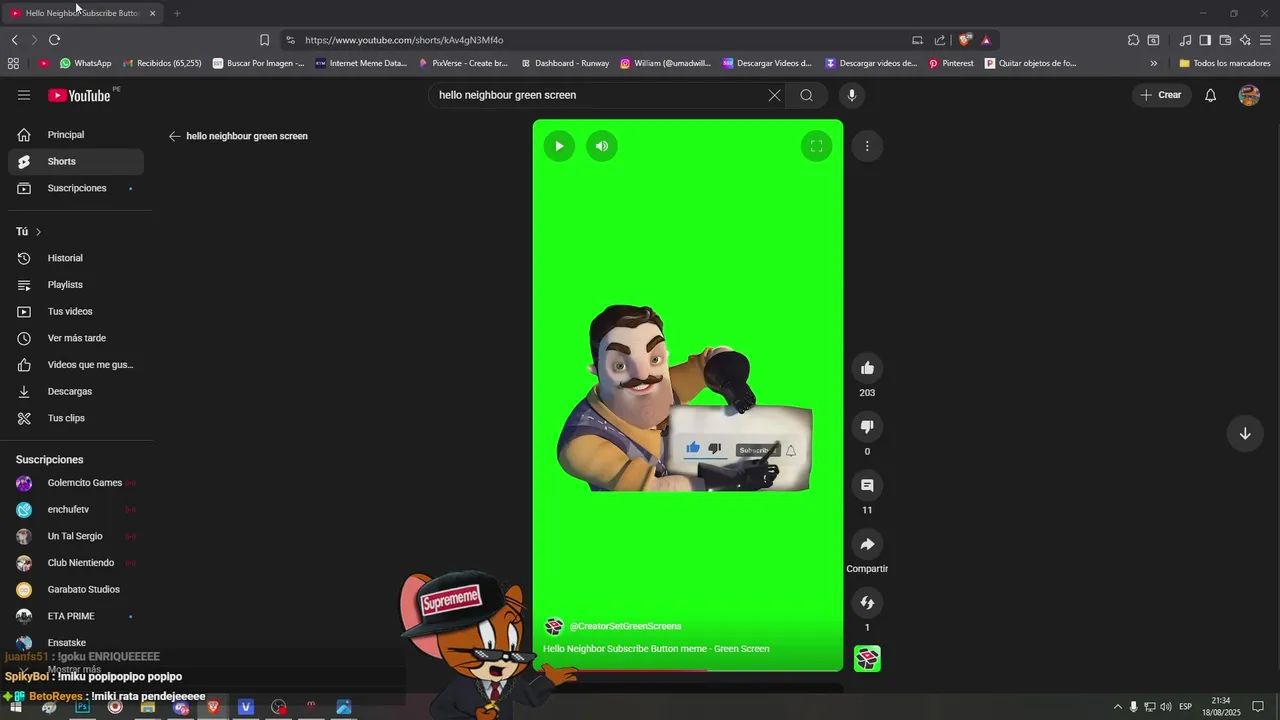Image resolution: width=1280 pixels, height=720 pixels.
Task: Open enchufetv channel
Action: (76, 509)
